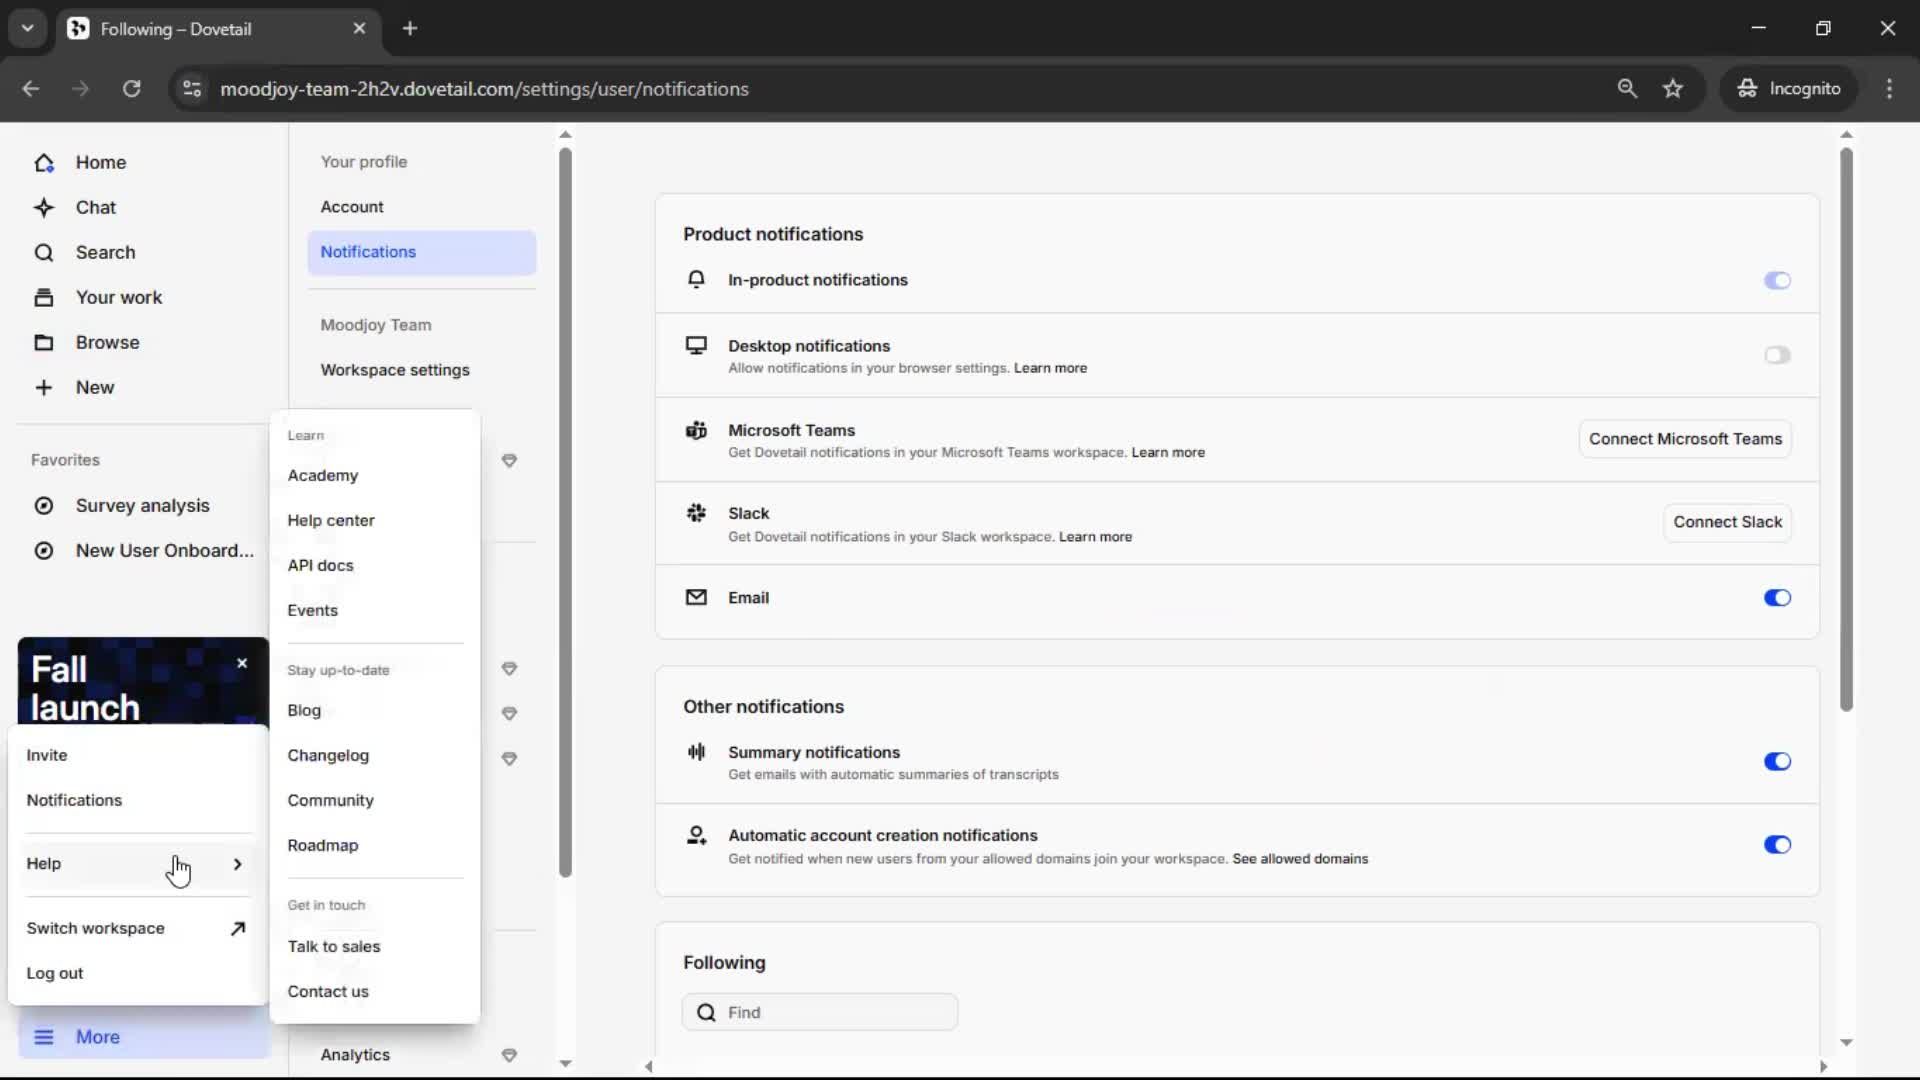Turn off Summary notifications toggle

[x=1776, y=762]
